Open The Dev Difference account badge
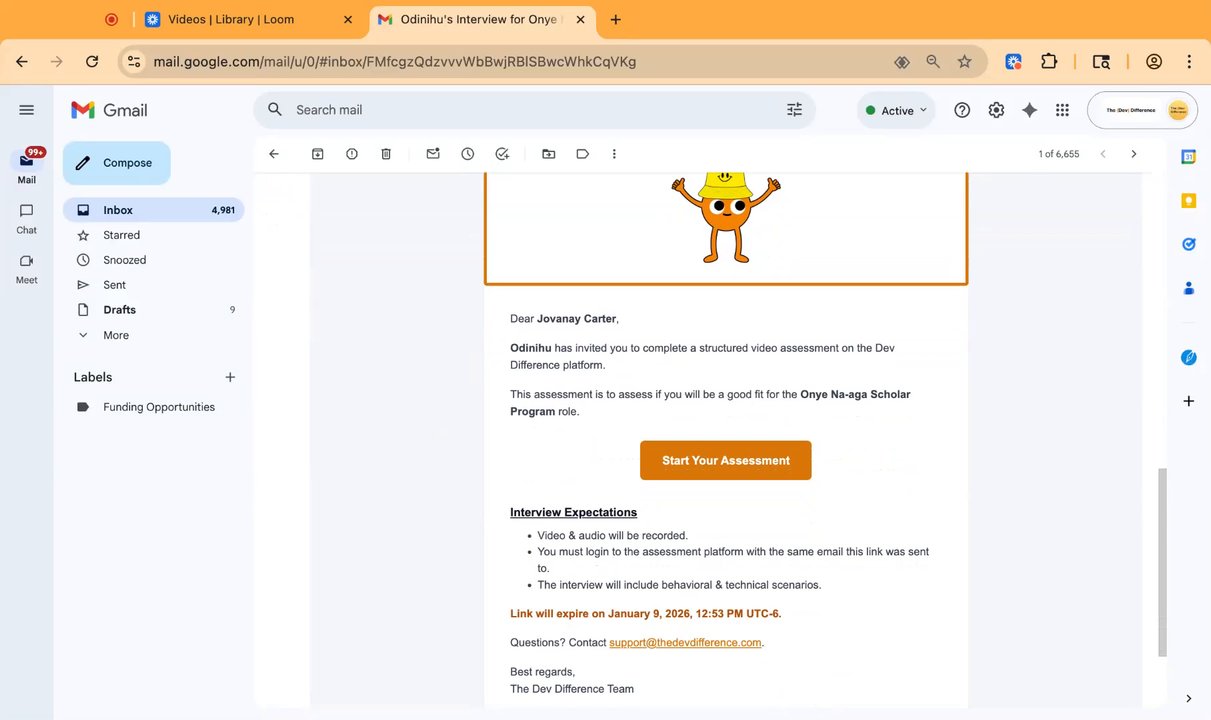 tap(1142, 110)
